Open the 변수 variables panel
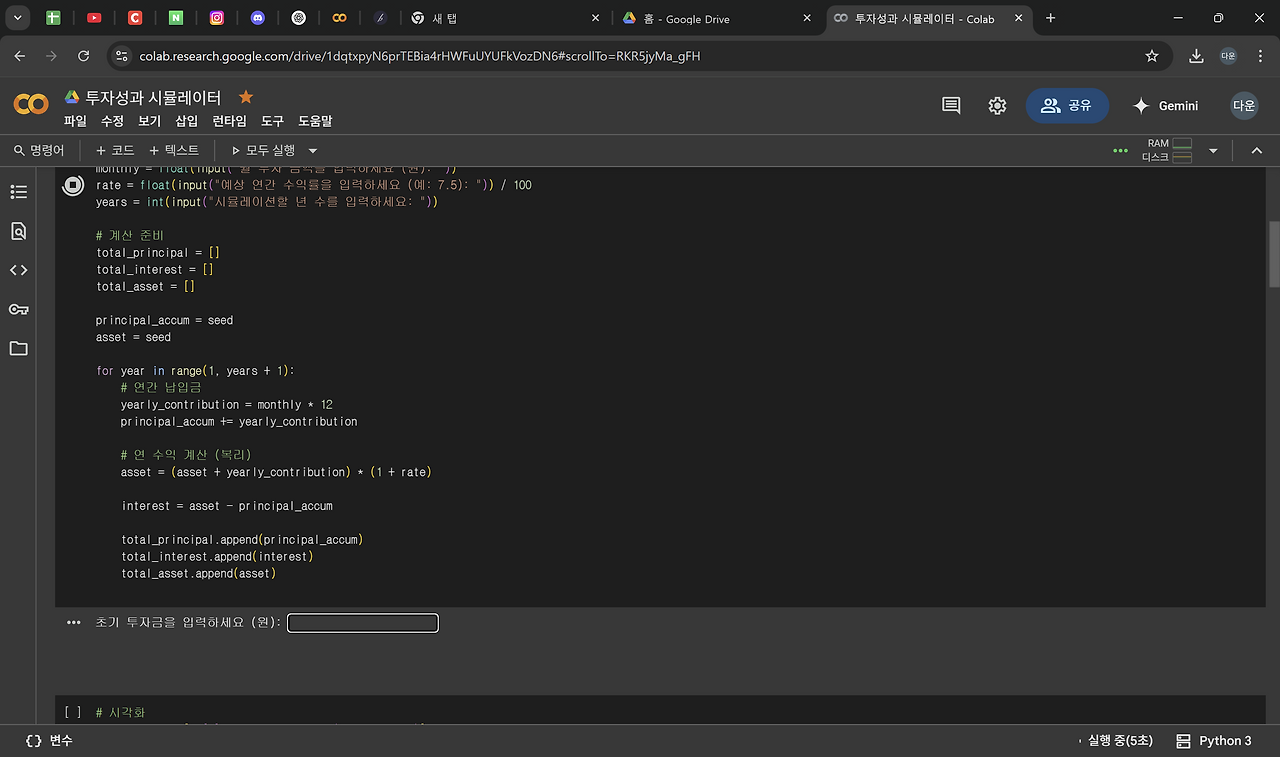The height and width of the screenshot is (757, 1280). [x=50, y=741]
